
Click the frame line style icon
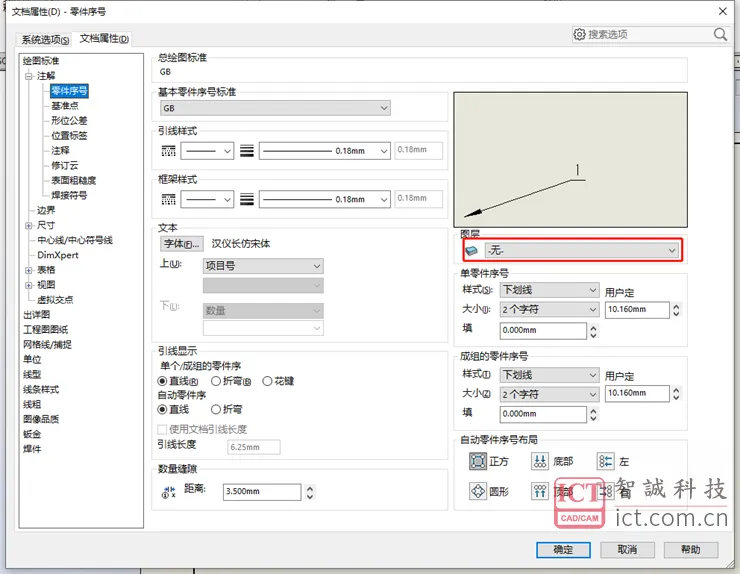point(168,199)
